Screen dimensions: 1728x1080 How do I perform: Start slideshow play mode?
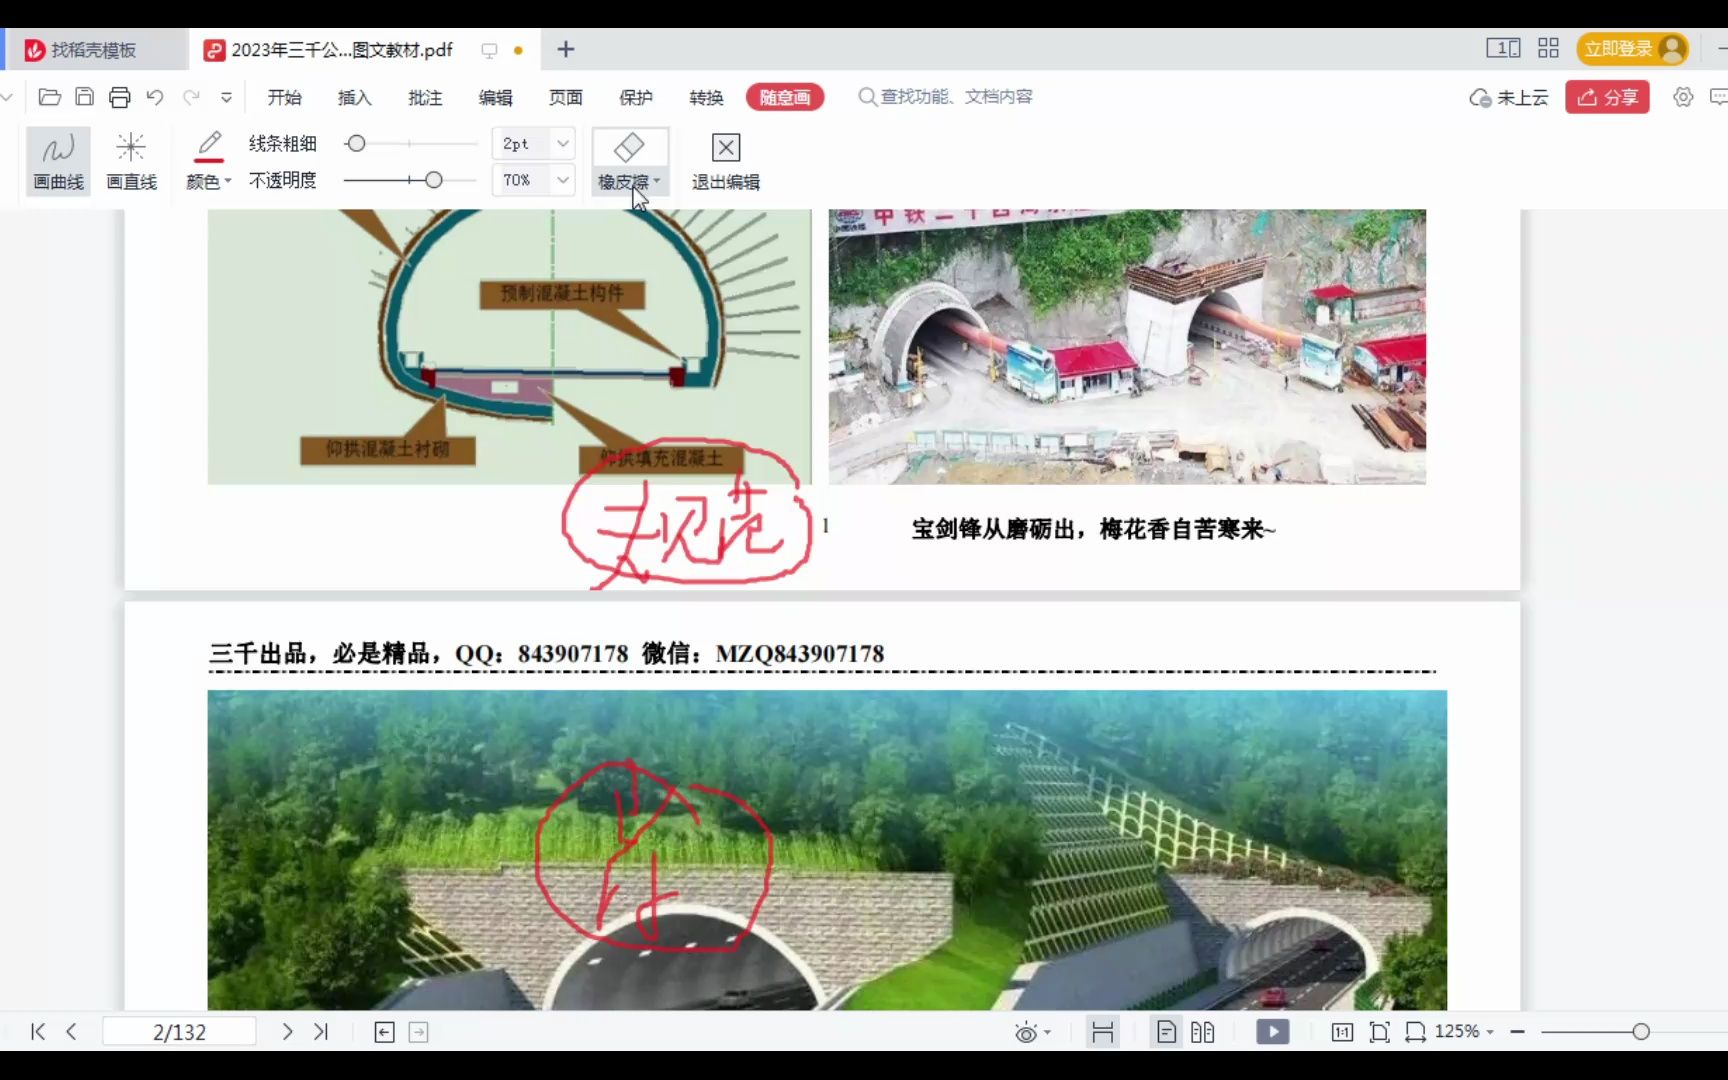[x=1272, y=1032]
